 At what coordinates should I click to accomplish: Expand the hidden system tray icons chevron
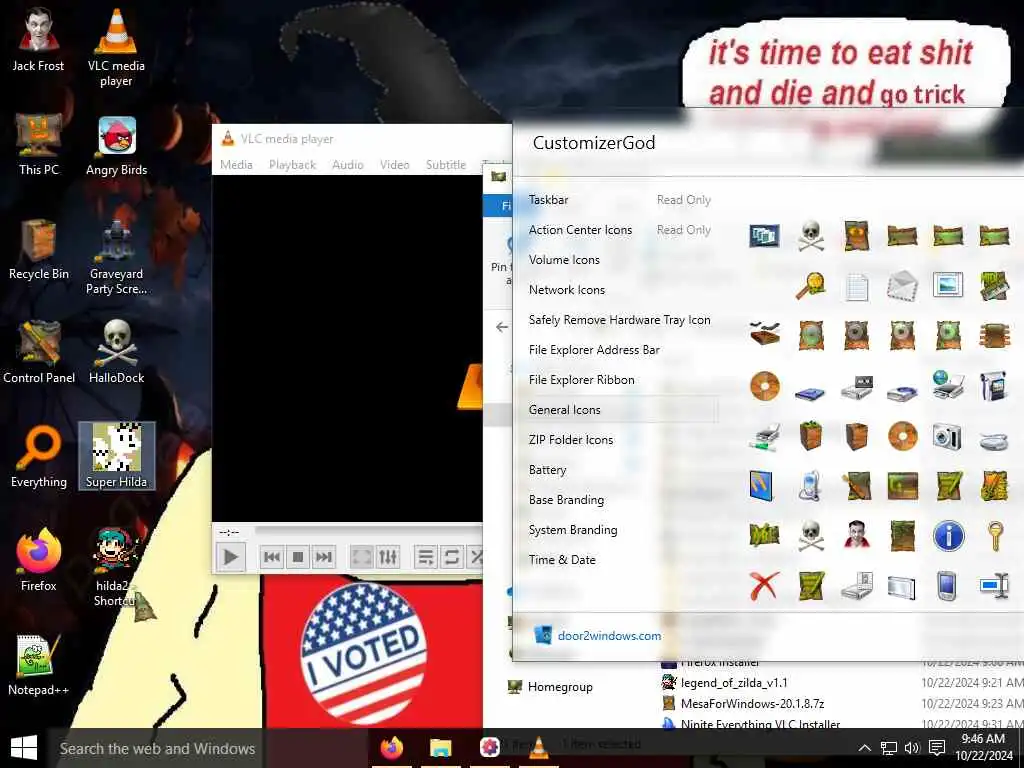(864, 748)
